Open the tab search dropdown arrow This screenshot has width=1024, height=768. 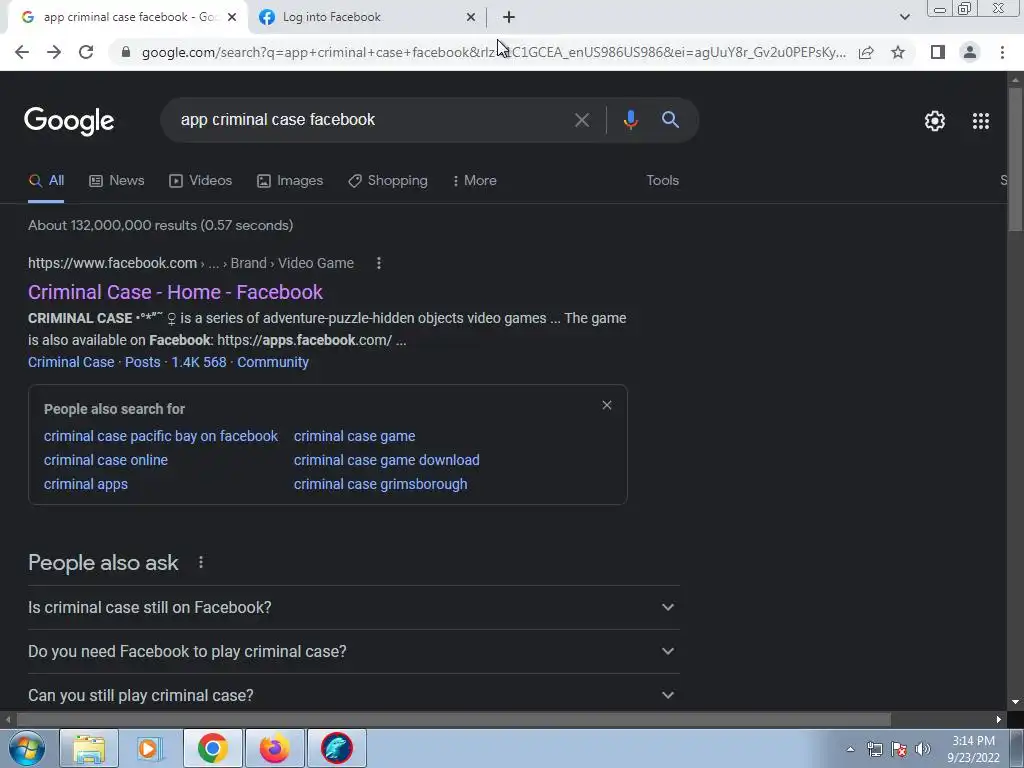coord(904,18)
